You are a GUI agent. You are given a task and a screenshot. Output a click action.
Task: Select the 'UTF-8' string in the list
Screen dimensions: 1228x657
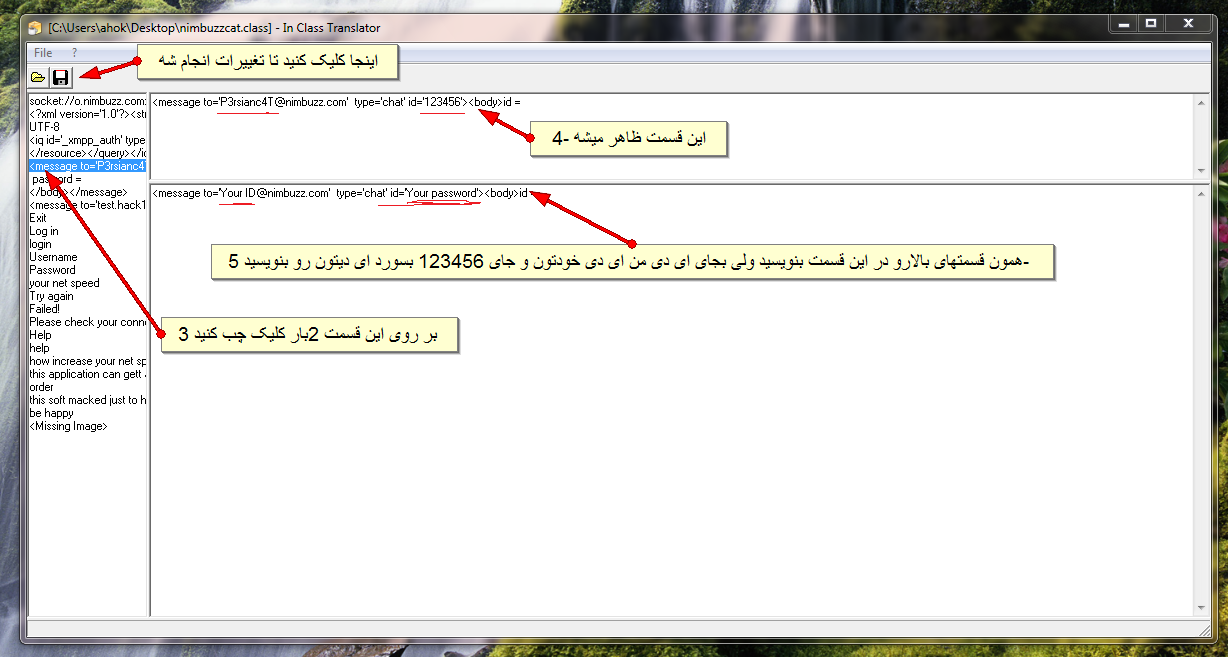[x=88, y=127]
